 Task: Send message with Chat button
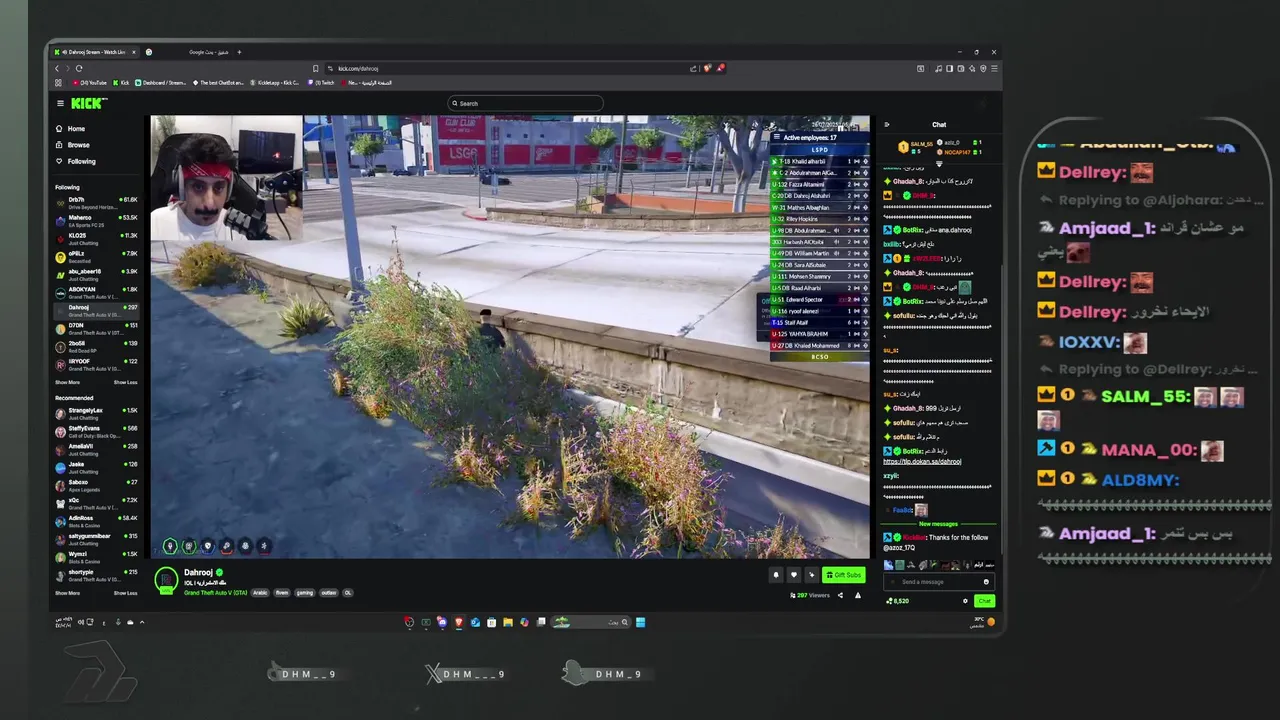tap(985, 601)
